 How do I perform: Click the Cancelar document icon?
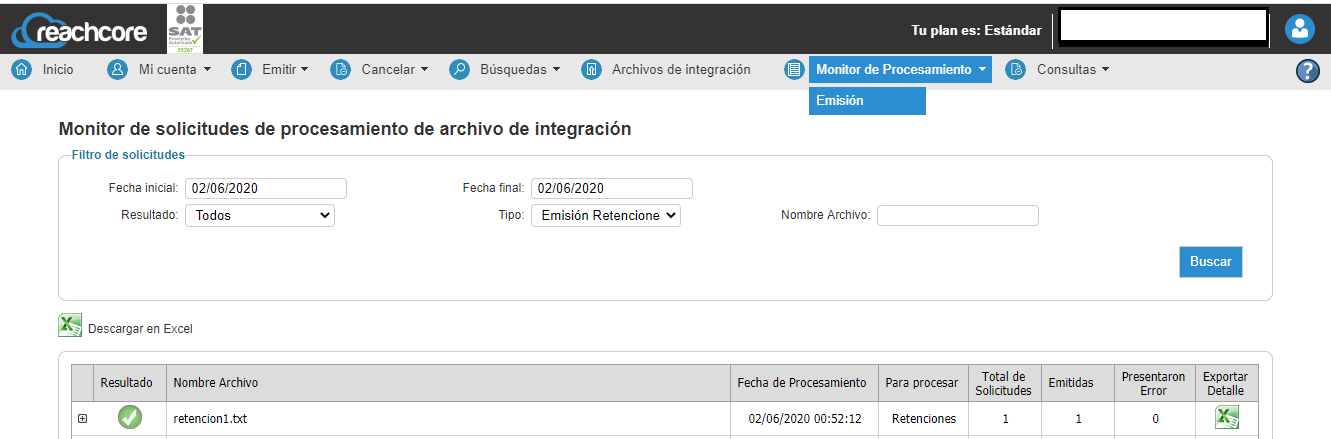click(341, 70)
